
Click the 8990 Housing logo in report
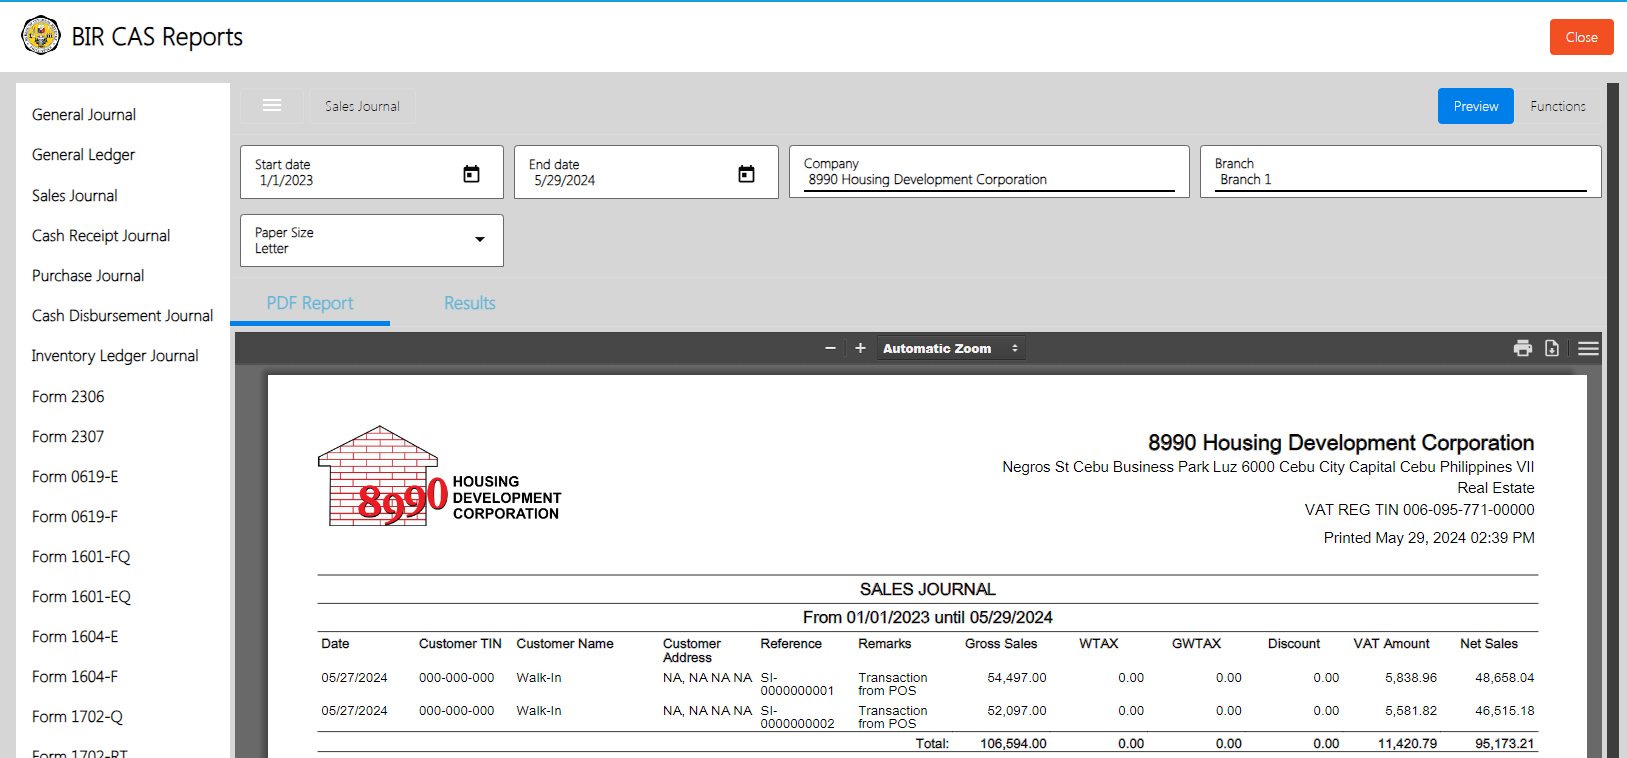point(440,477)
